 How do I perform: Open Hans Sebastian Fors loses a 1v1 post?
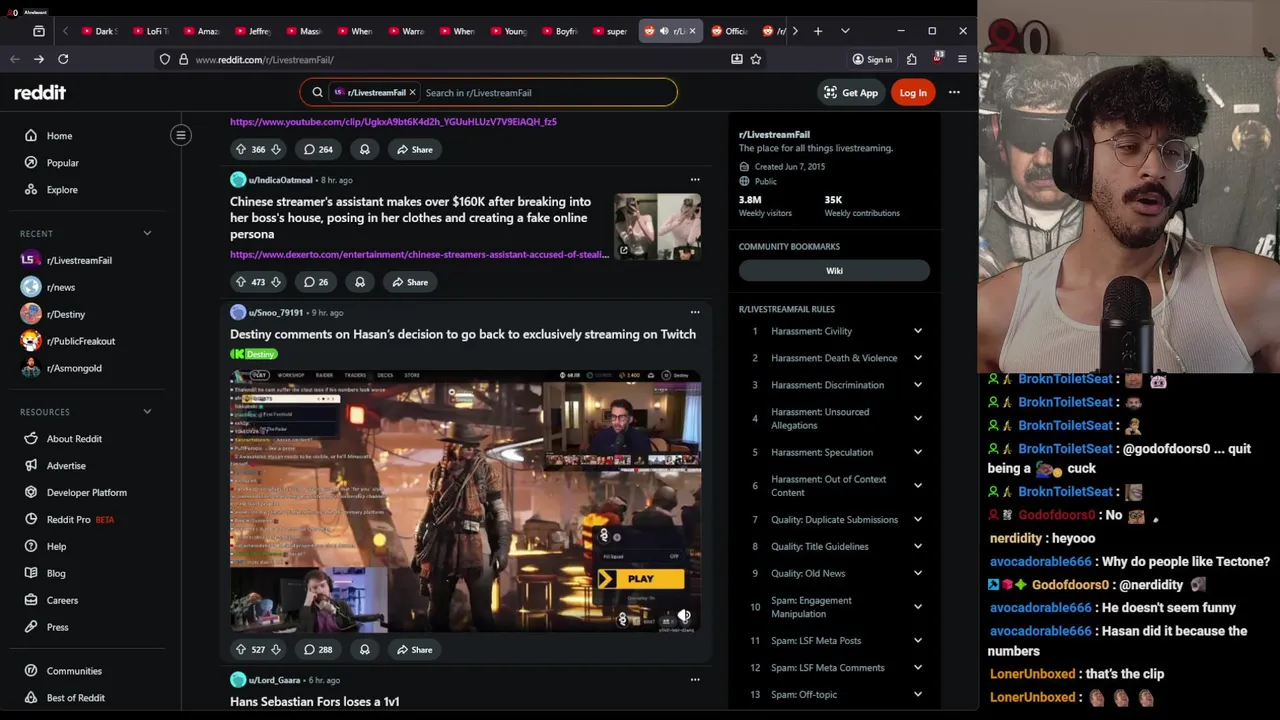[314, 701]
